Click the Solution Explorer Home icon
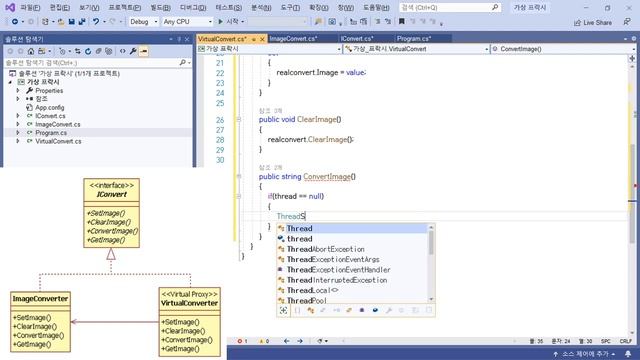This screenshot has width=640, height=360. click(x=31, y=51)
